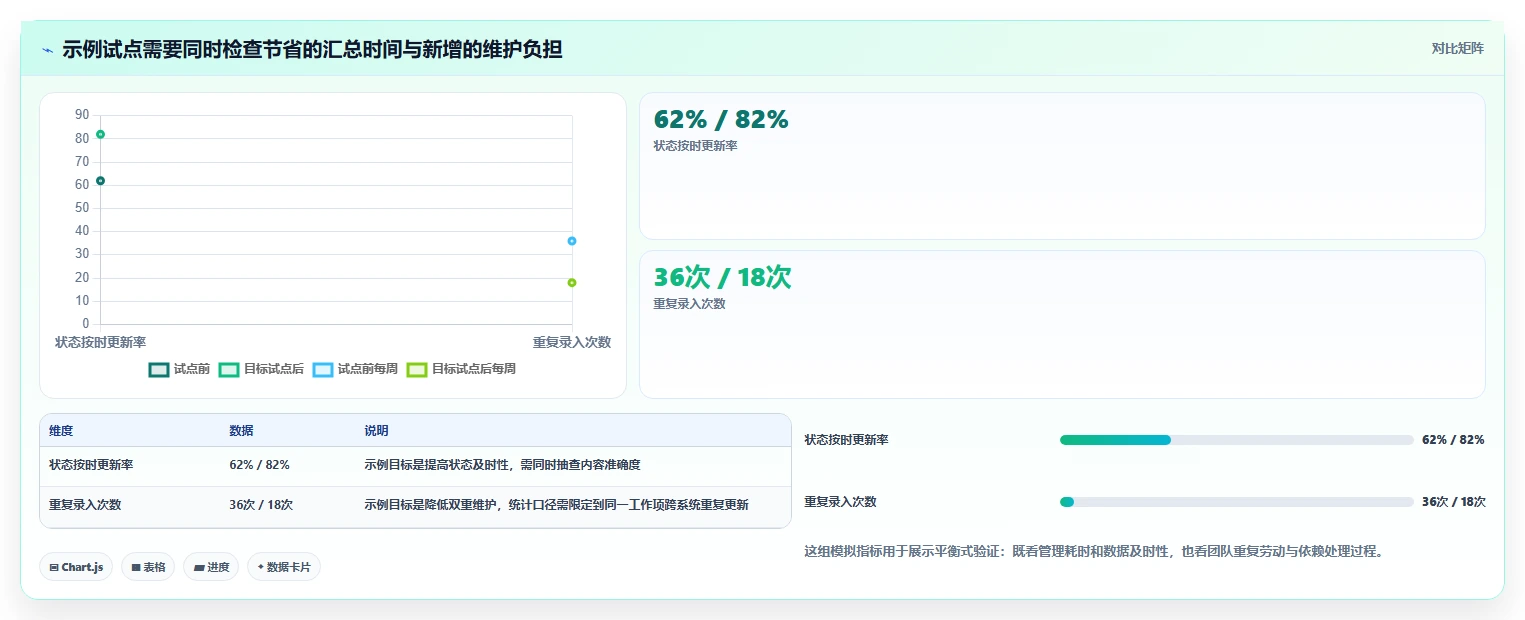Toggle the 目标试点后每周 legend item
Viewport: 1525px width, 620px height.
462,369
